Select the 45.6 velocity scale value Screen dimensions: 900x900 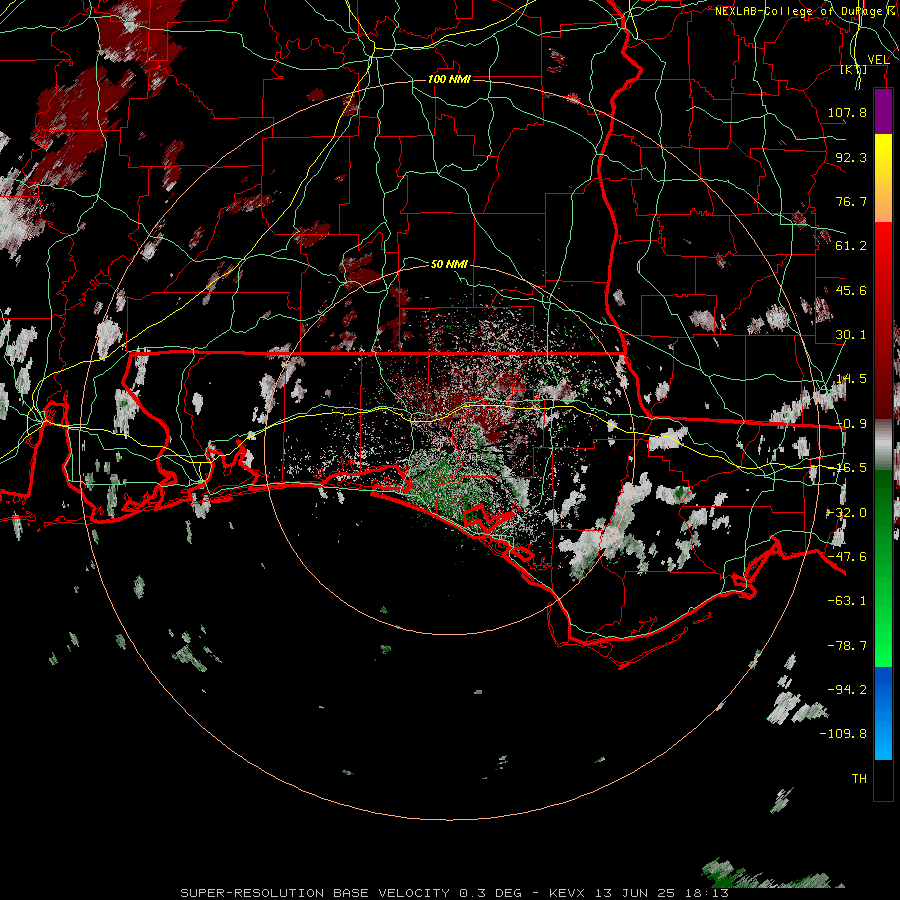click(x=851, y=290)
